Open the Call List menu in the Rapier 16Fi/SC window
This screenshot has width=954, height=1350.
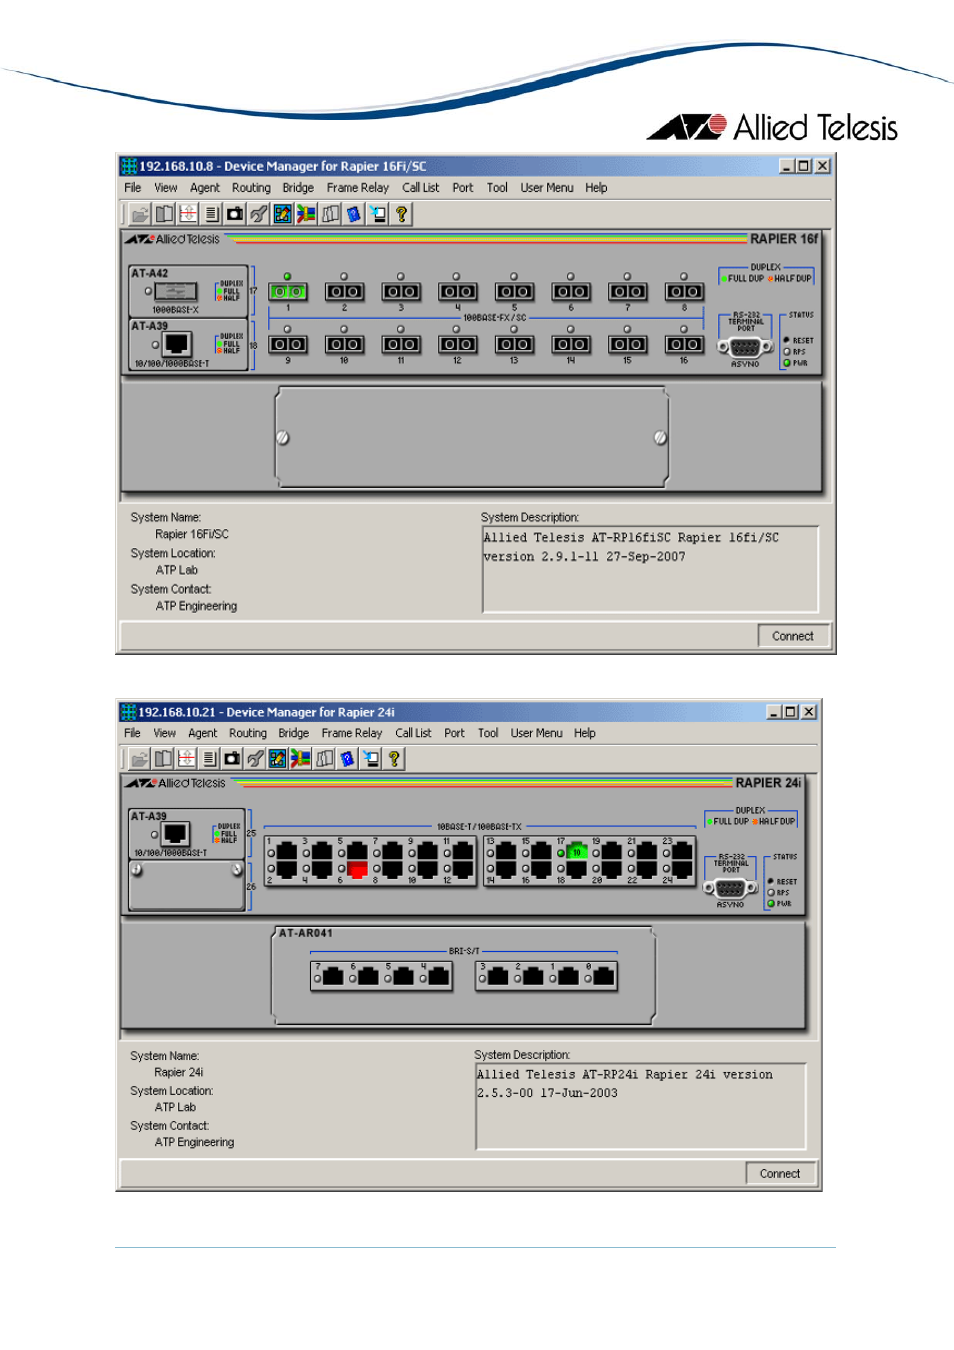pos(421,188)
